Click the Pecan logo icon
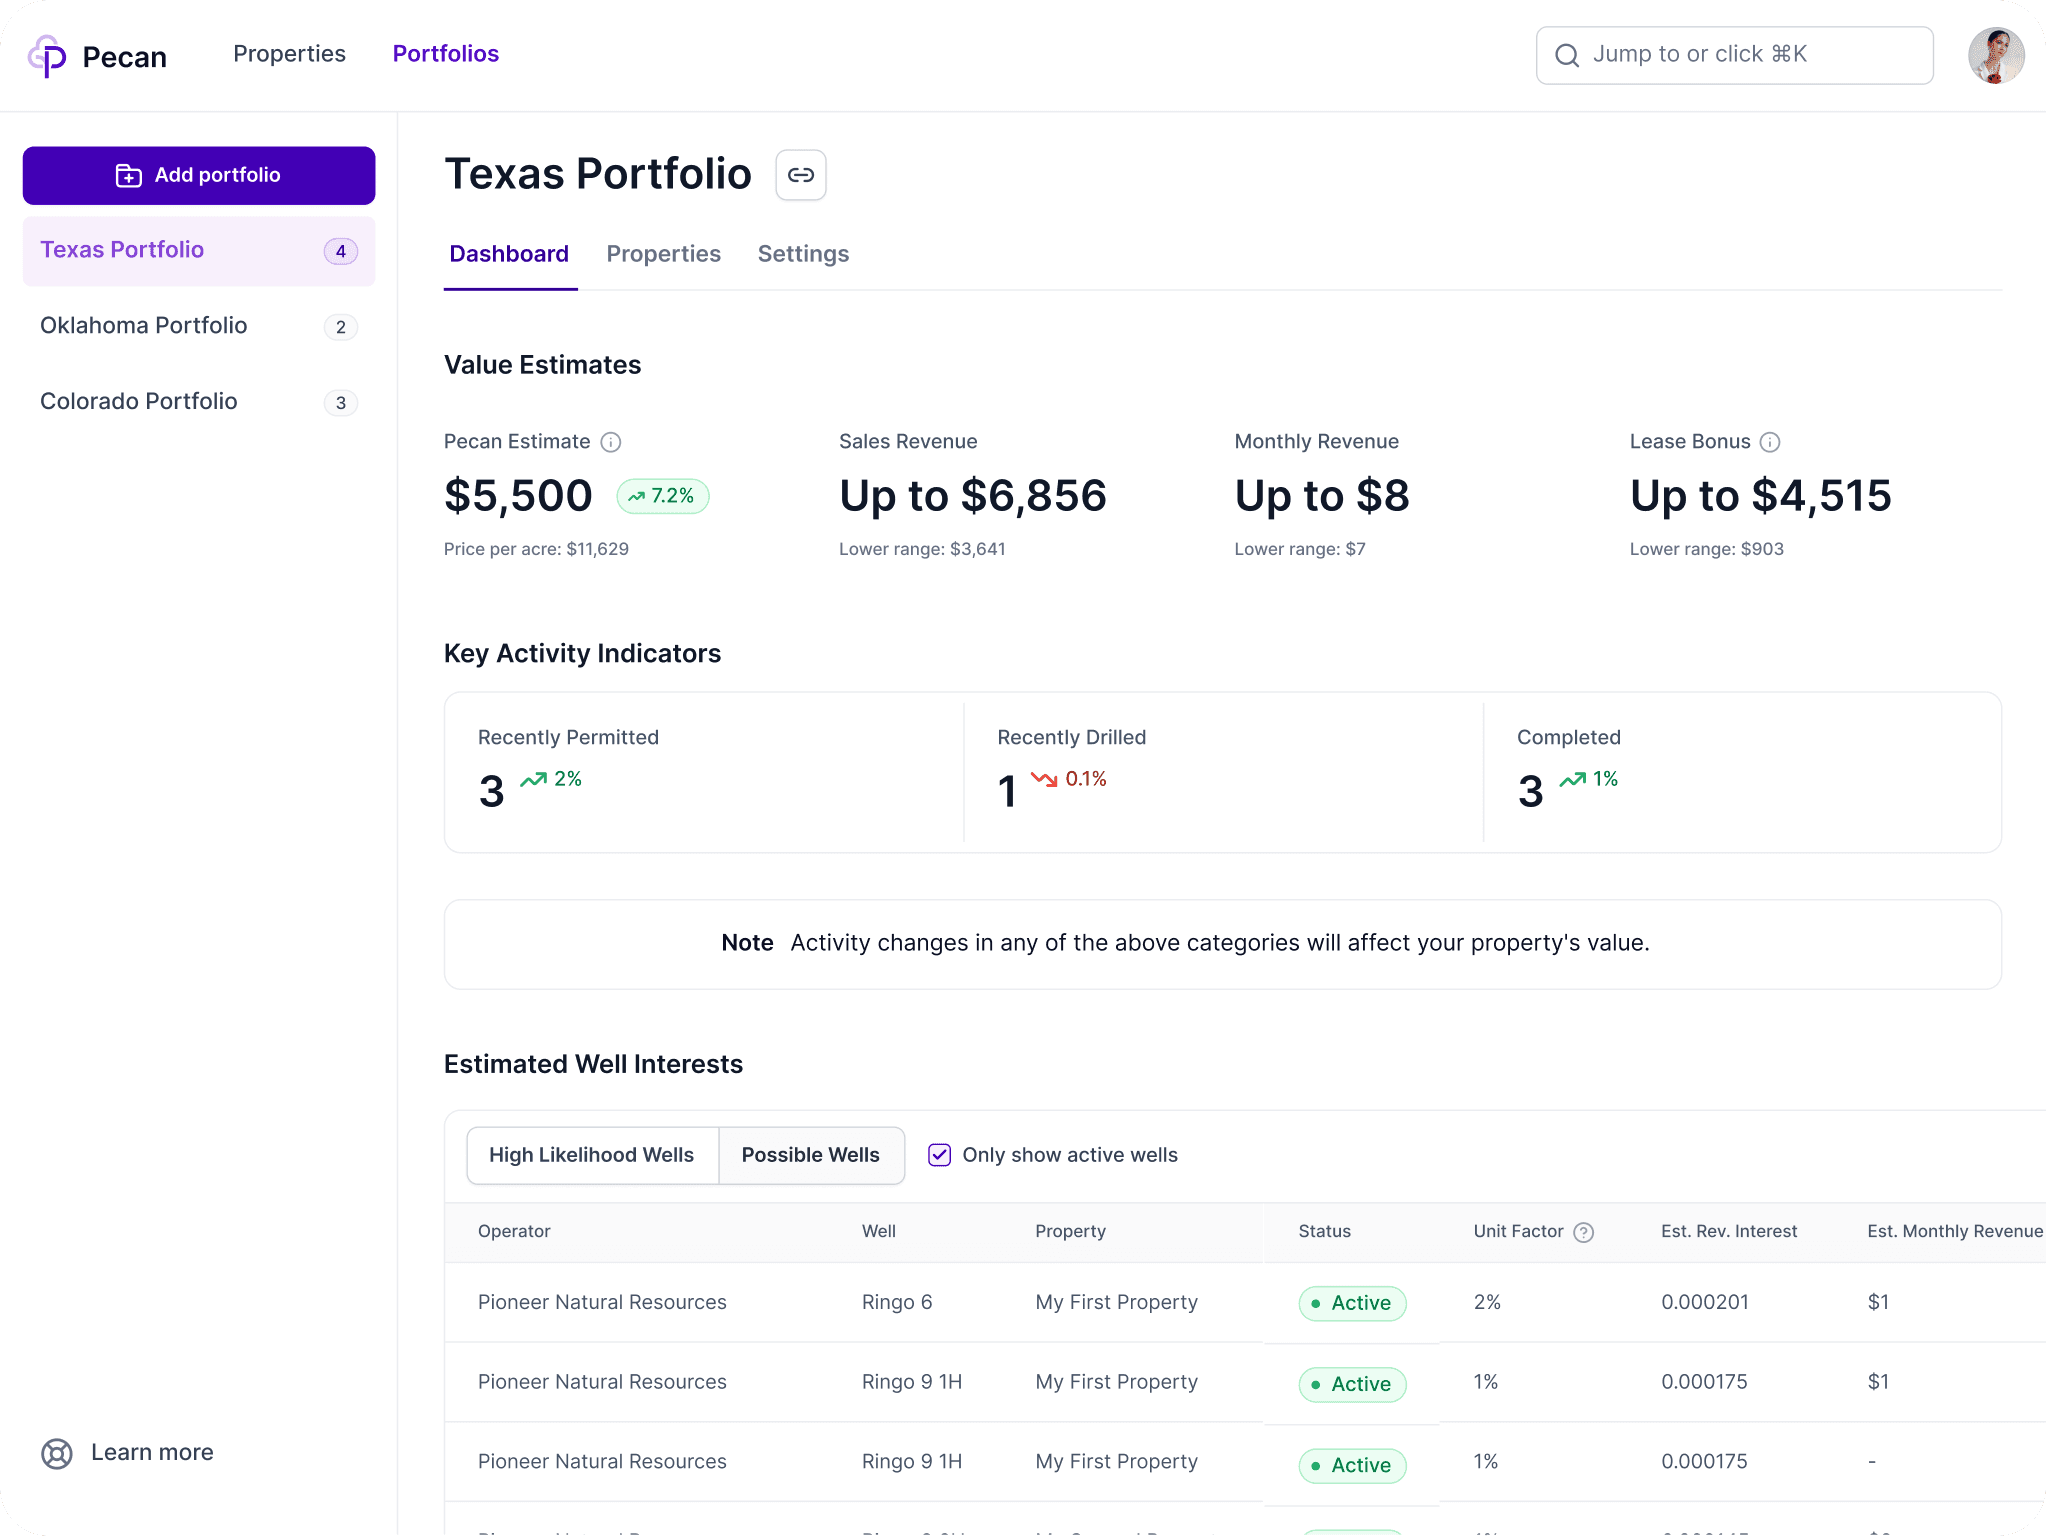The image size is (2046, 1536). [47, 56]
